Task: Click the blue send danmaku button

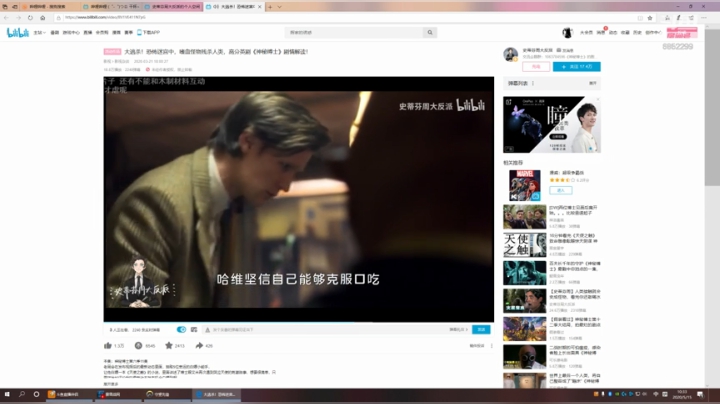Action: click(x=481, y=330)
